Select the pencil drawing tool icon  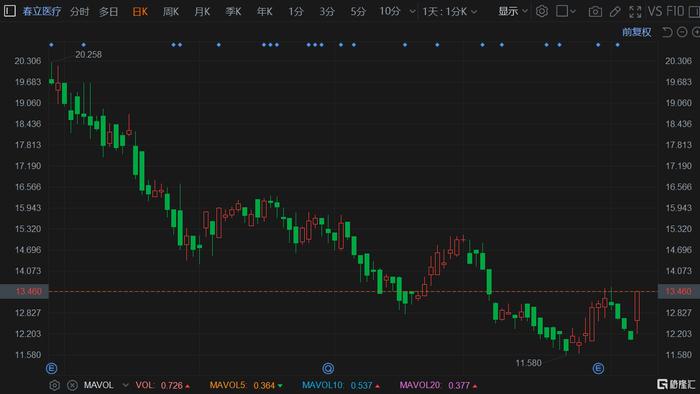(x=615, y=12)
